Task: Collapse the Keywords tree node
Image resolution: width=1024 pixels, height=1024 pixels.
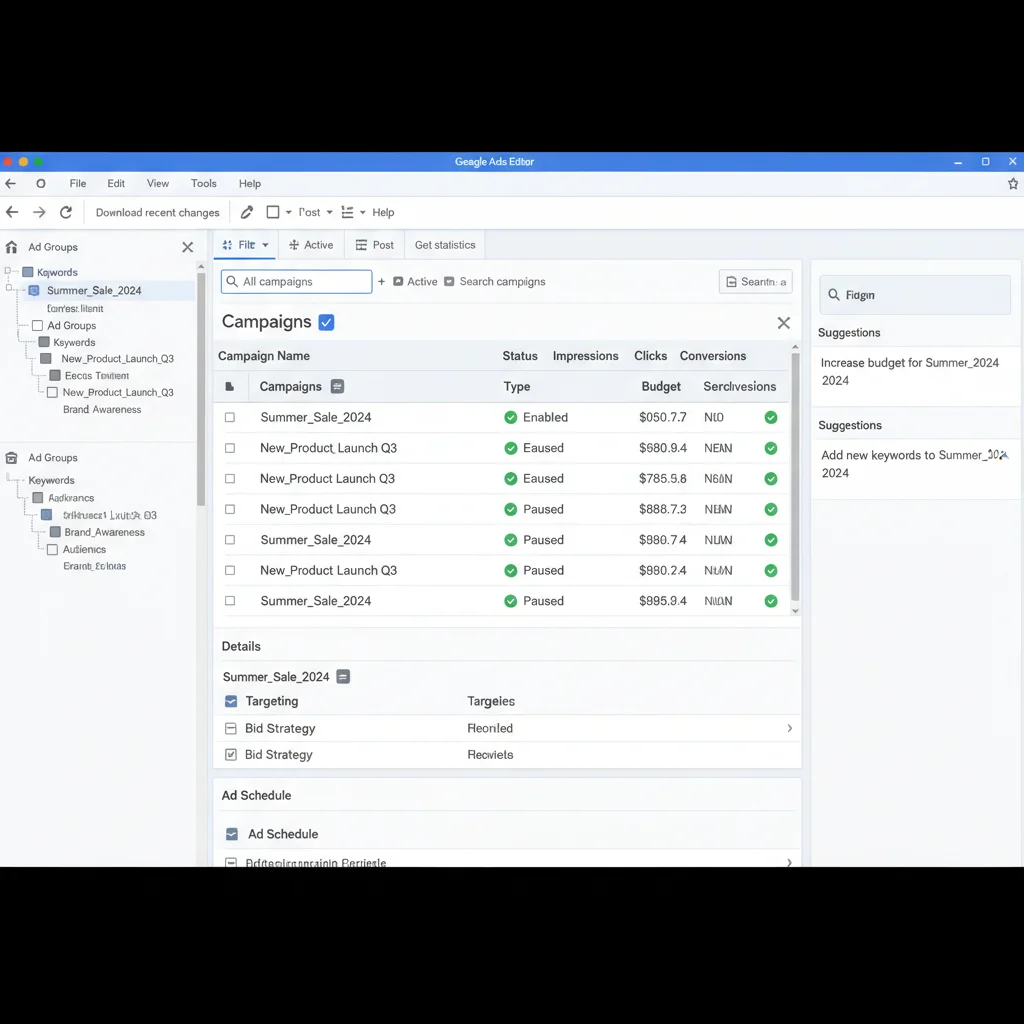Action: (8, 270)
